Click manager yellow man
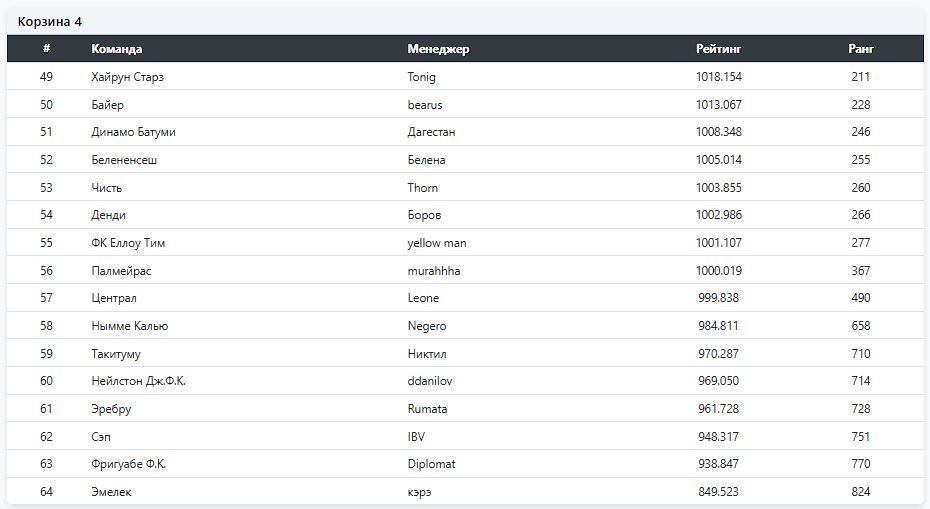 pos(437,243)
